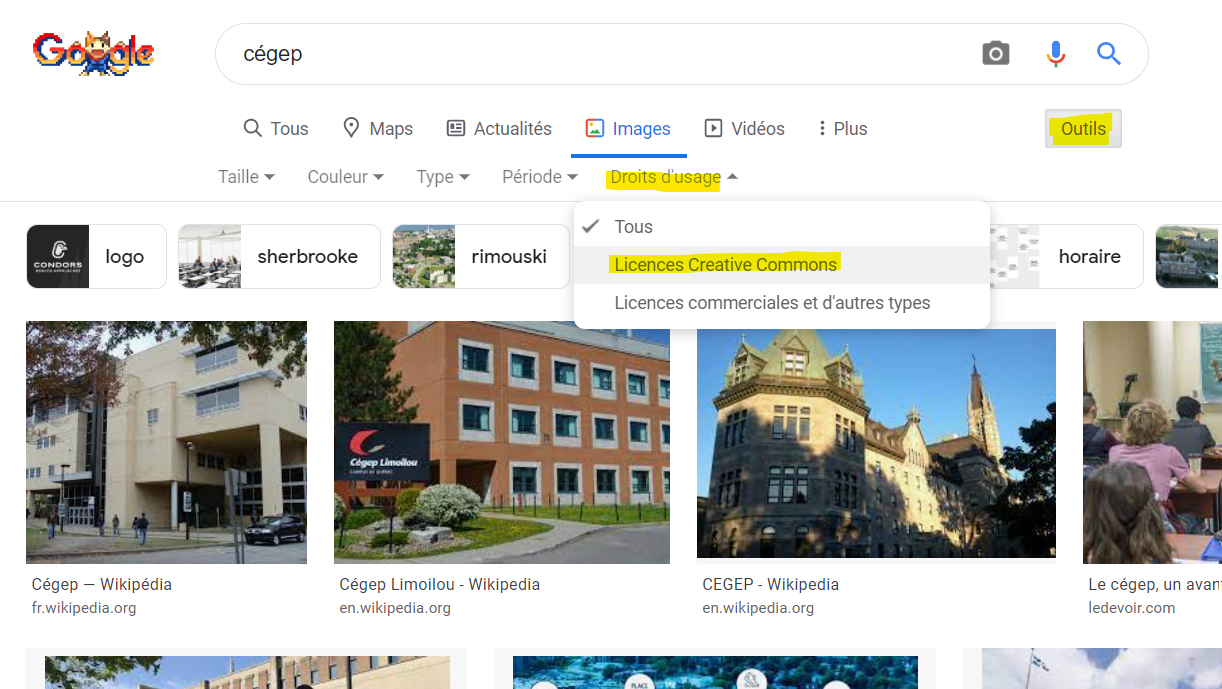Image resolution: width=1222 pixels, height=689 pixels.
Task: Go to the Actualités tab
Action: (x=499, y=128)
